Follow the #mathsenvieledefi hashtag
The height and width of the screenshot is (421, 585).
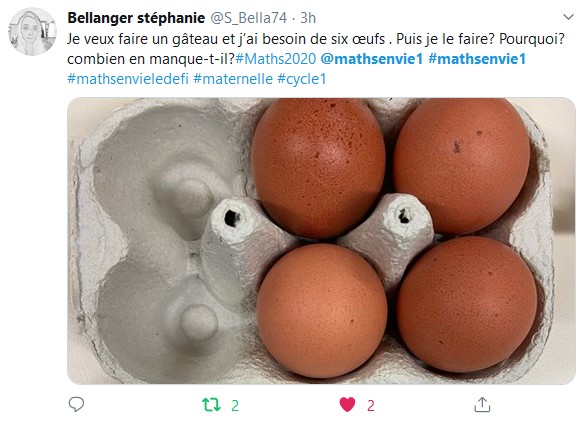click(x=128, y=79)
